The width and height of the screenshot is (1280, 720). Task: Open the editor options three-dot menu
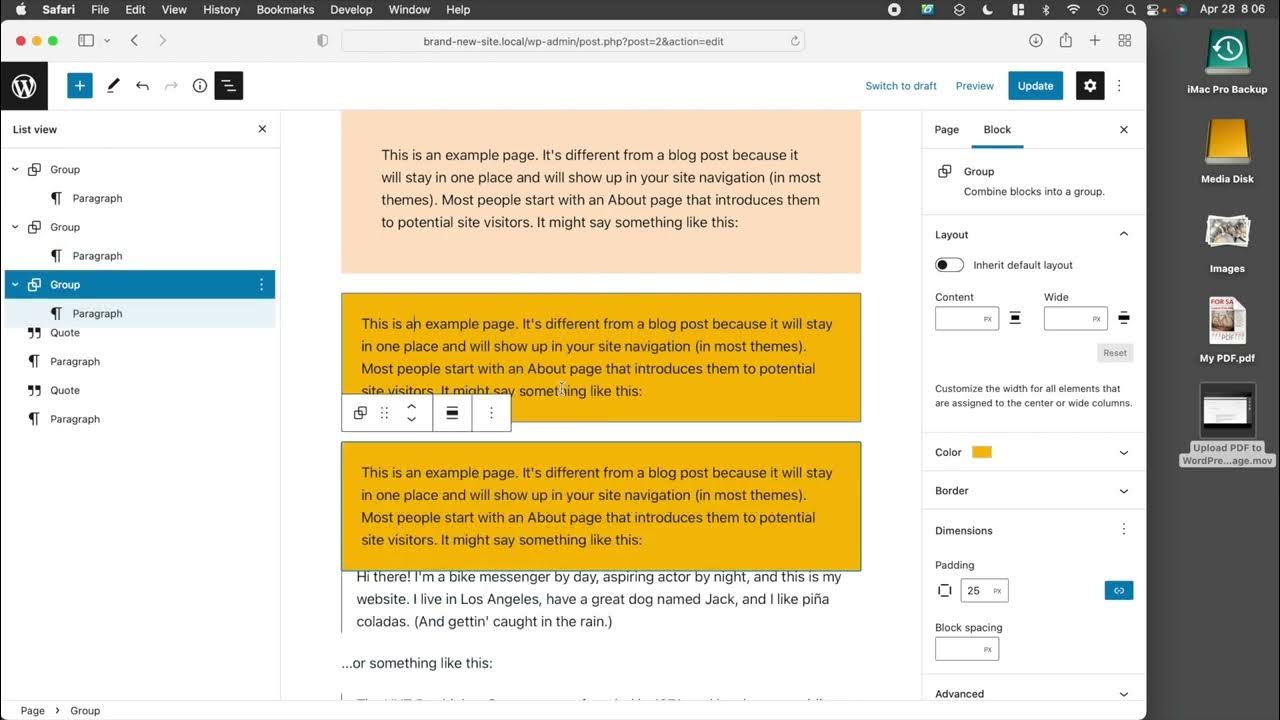(x=1119, y=86)
